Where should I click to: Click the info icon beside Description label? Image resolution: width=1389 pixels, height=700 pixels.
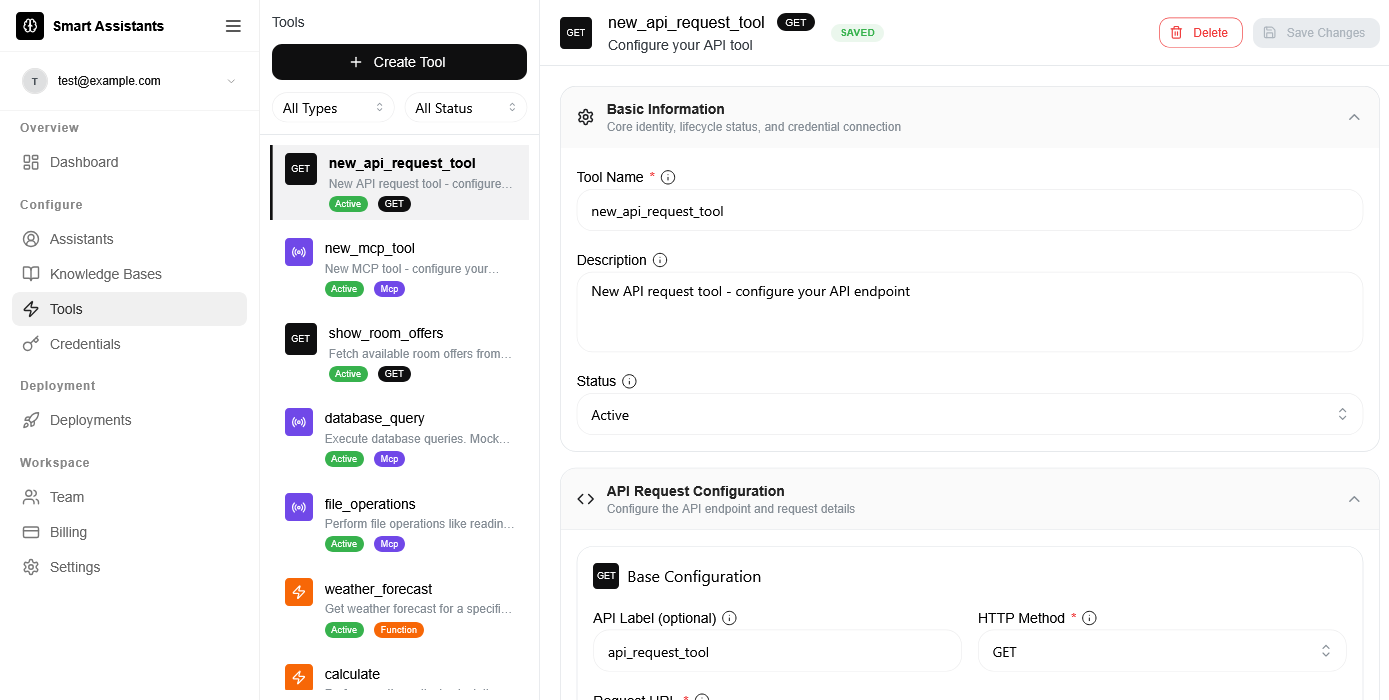pyautogui.click(x=660, y=260)
